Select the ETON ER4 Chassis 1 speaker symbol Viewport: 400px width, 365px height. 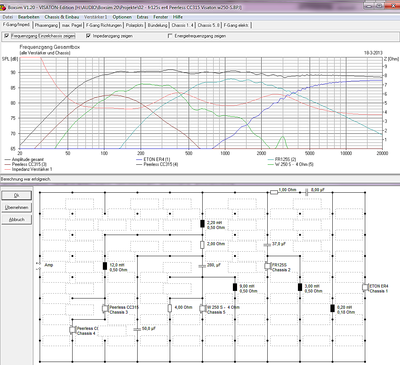[365, 287]
